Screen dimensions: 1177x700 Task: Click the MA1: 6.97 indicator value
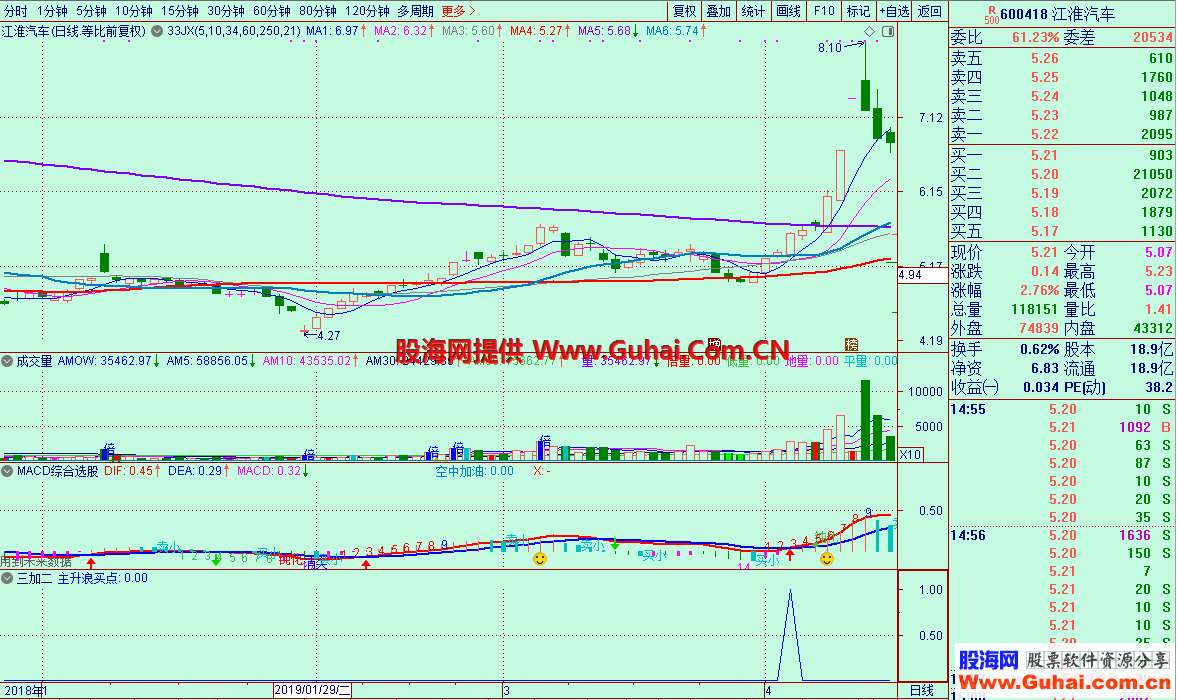pos(336,32)
